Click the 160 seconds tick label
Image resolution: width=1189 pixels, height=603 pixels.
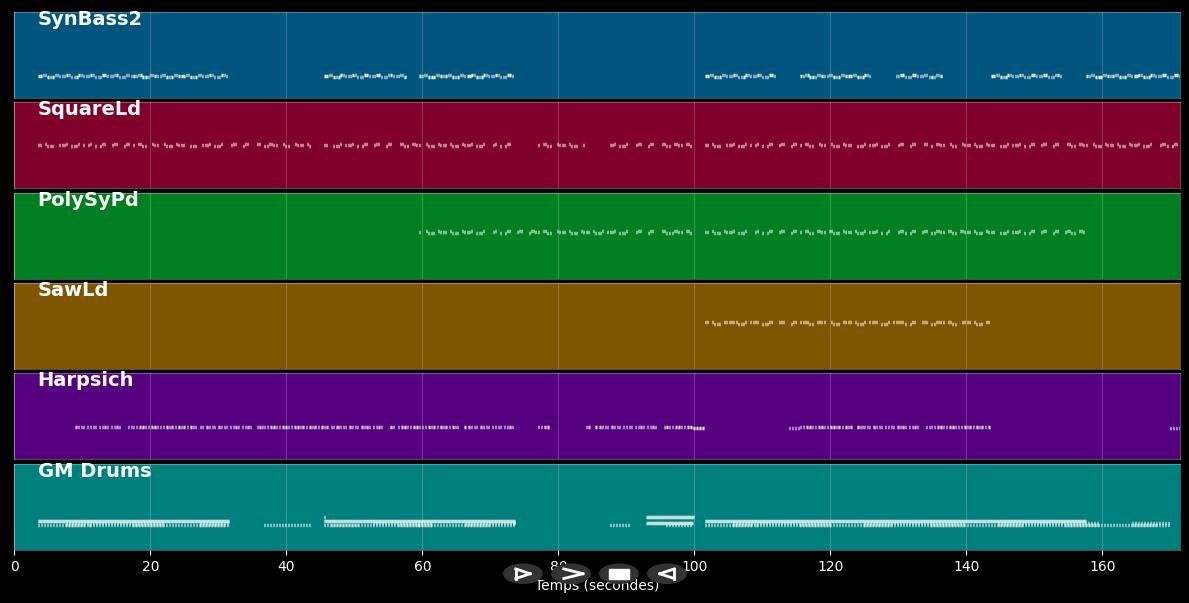1102,567
